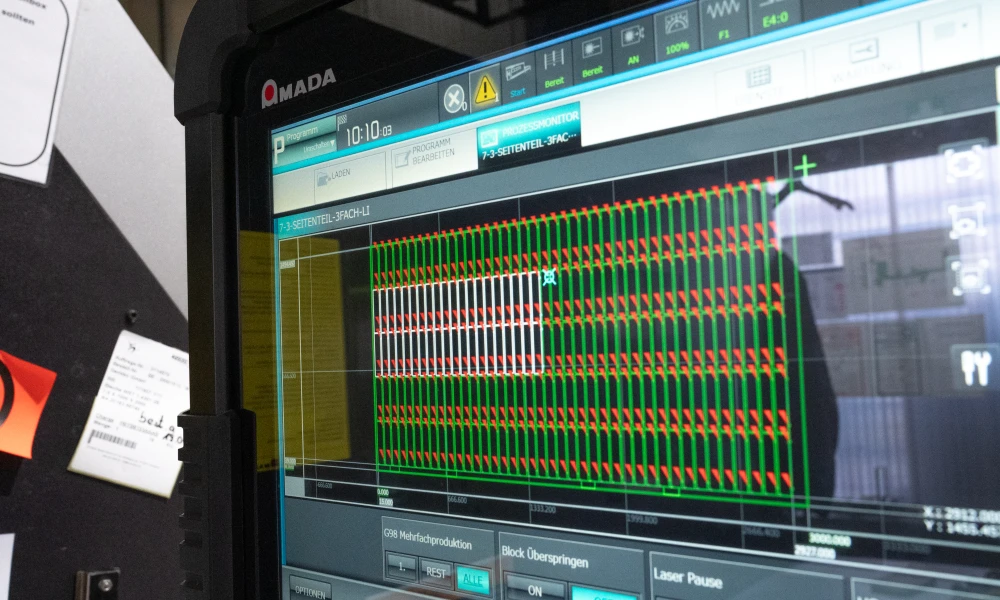Select ALLE under G98 Mehrfachproduktion
Viewport: 1000px width, 600px height.
[473, 580]
